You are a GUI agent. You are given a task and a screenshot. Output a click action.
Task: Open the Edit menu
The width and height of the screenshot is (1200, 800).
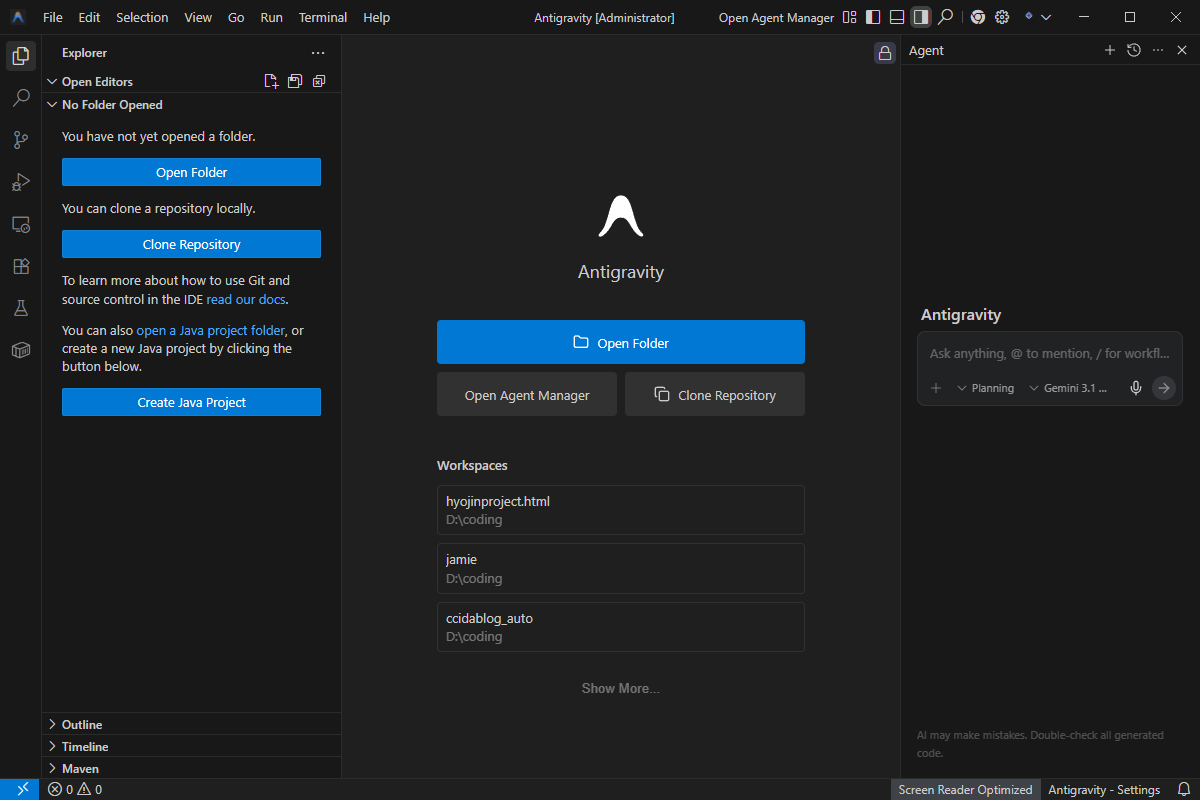point(89,17)
